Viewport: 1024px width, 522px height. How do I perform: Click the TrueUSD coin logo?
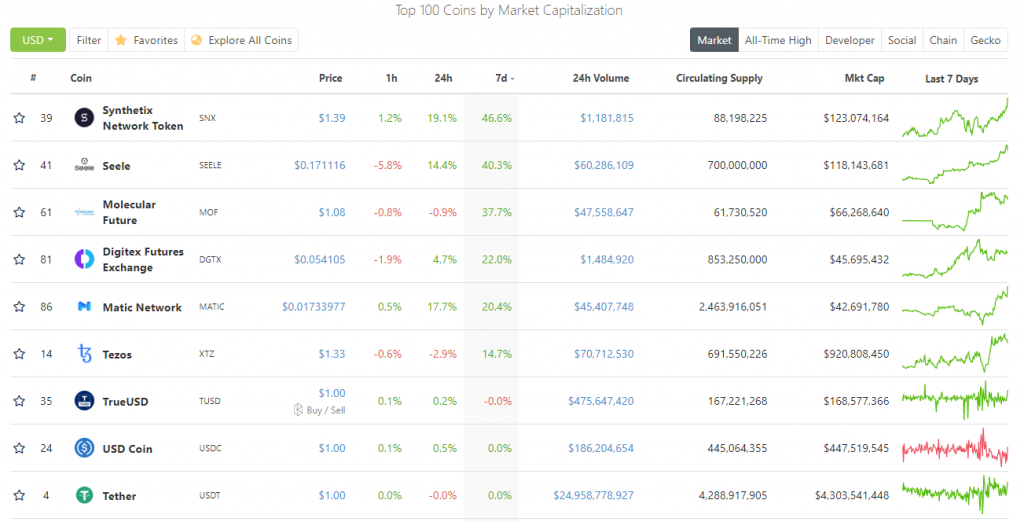(84, 400)
